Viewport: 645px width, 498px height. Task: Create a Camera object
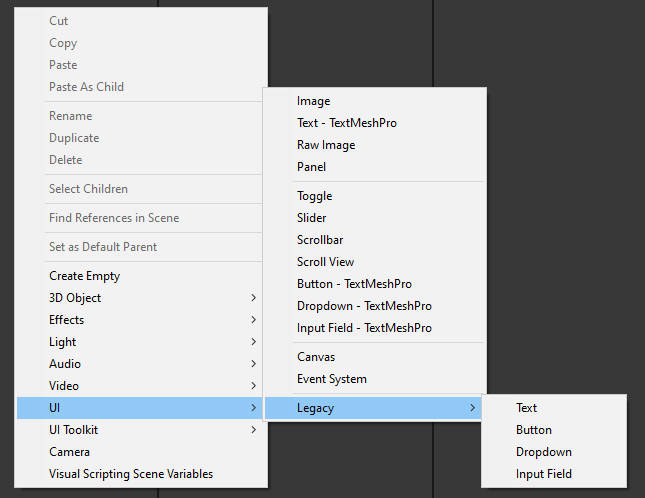[69, 452]
